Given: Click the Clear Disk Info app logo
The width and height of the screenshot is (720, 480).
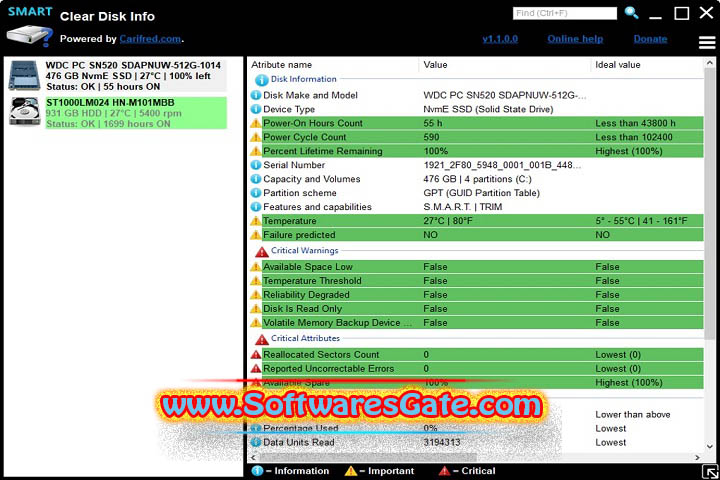Looking at the screenshot, I should pos(30,26).
